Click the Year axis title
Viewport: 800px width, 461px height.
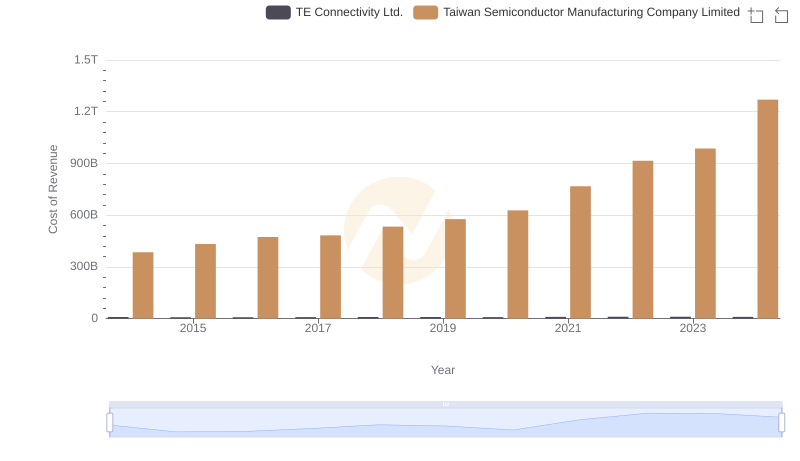[443, 370]
